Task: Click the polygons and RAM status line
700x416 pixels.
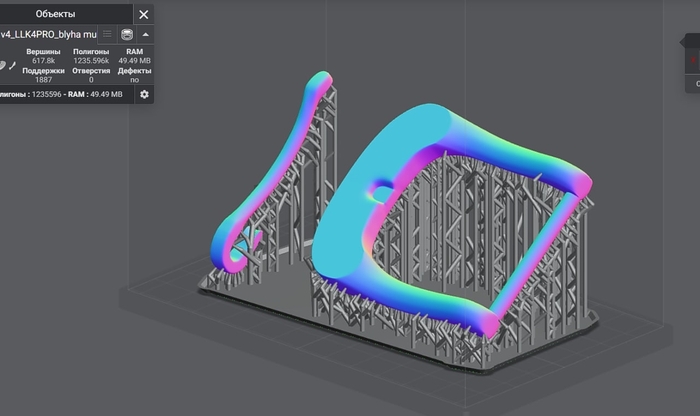Action: [62, 94]
